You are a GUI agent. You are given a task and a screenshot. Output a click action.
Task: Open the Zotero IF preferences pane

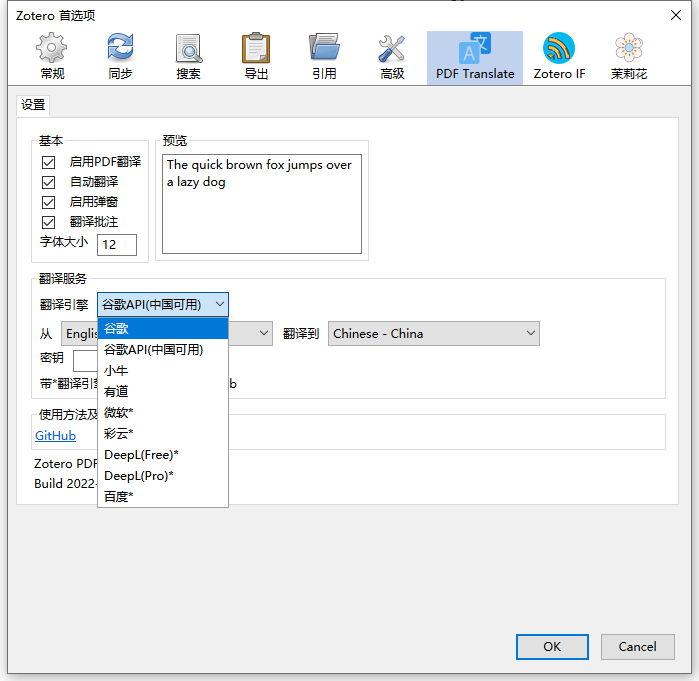pyautogui.click(x=559, y=57)
